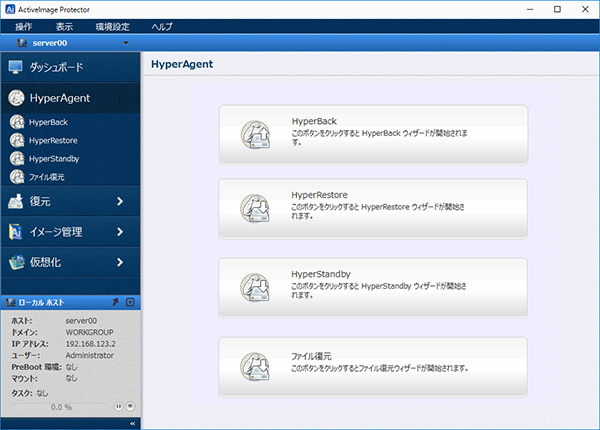Expand the 復元 sidebar section
The height and width of the screenshot is (430, 600).
(x=120, y=201)
